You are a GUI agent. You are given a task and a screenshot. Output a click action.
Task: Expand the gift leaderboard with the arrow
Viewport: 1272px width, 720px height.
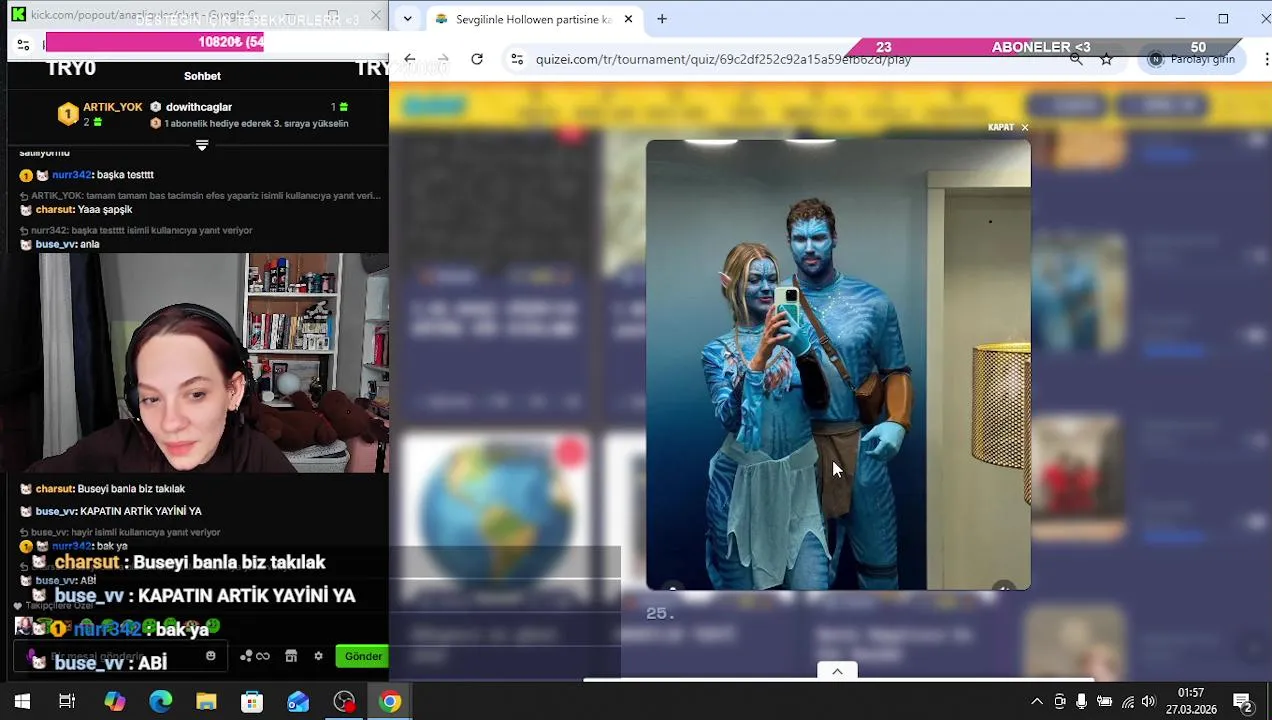click(x=202, y=146)
